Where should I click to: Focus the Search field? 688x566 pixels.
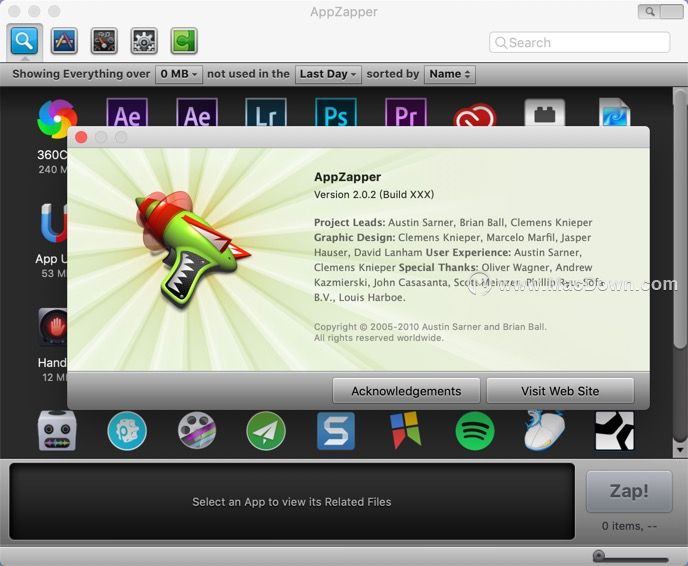coord(580,43)
